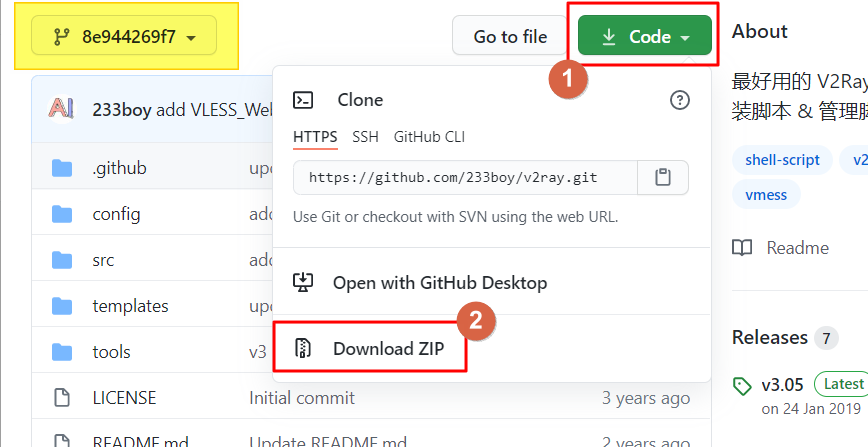The image size is (868, 447).
Task: Click the LICENSE file icon
Action: (62, 398)
